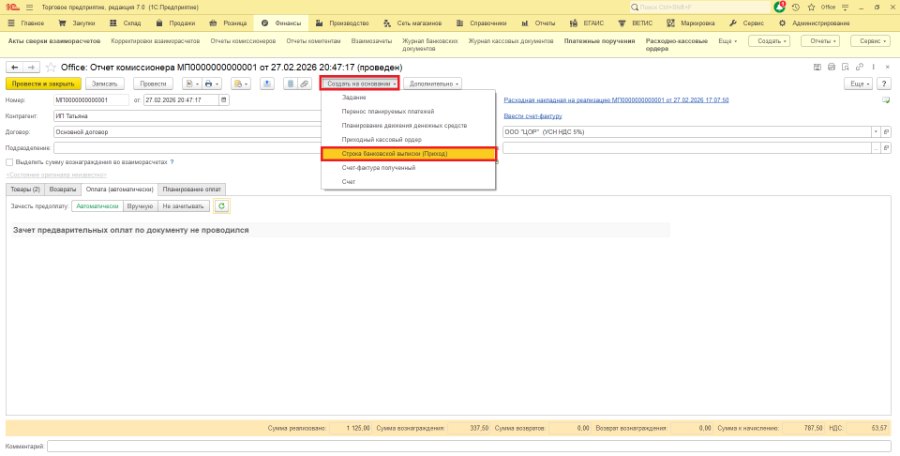Click the notifications bell icon with red badge
The height and width of the screenshot is (456, 900).
tap(779, 7)
